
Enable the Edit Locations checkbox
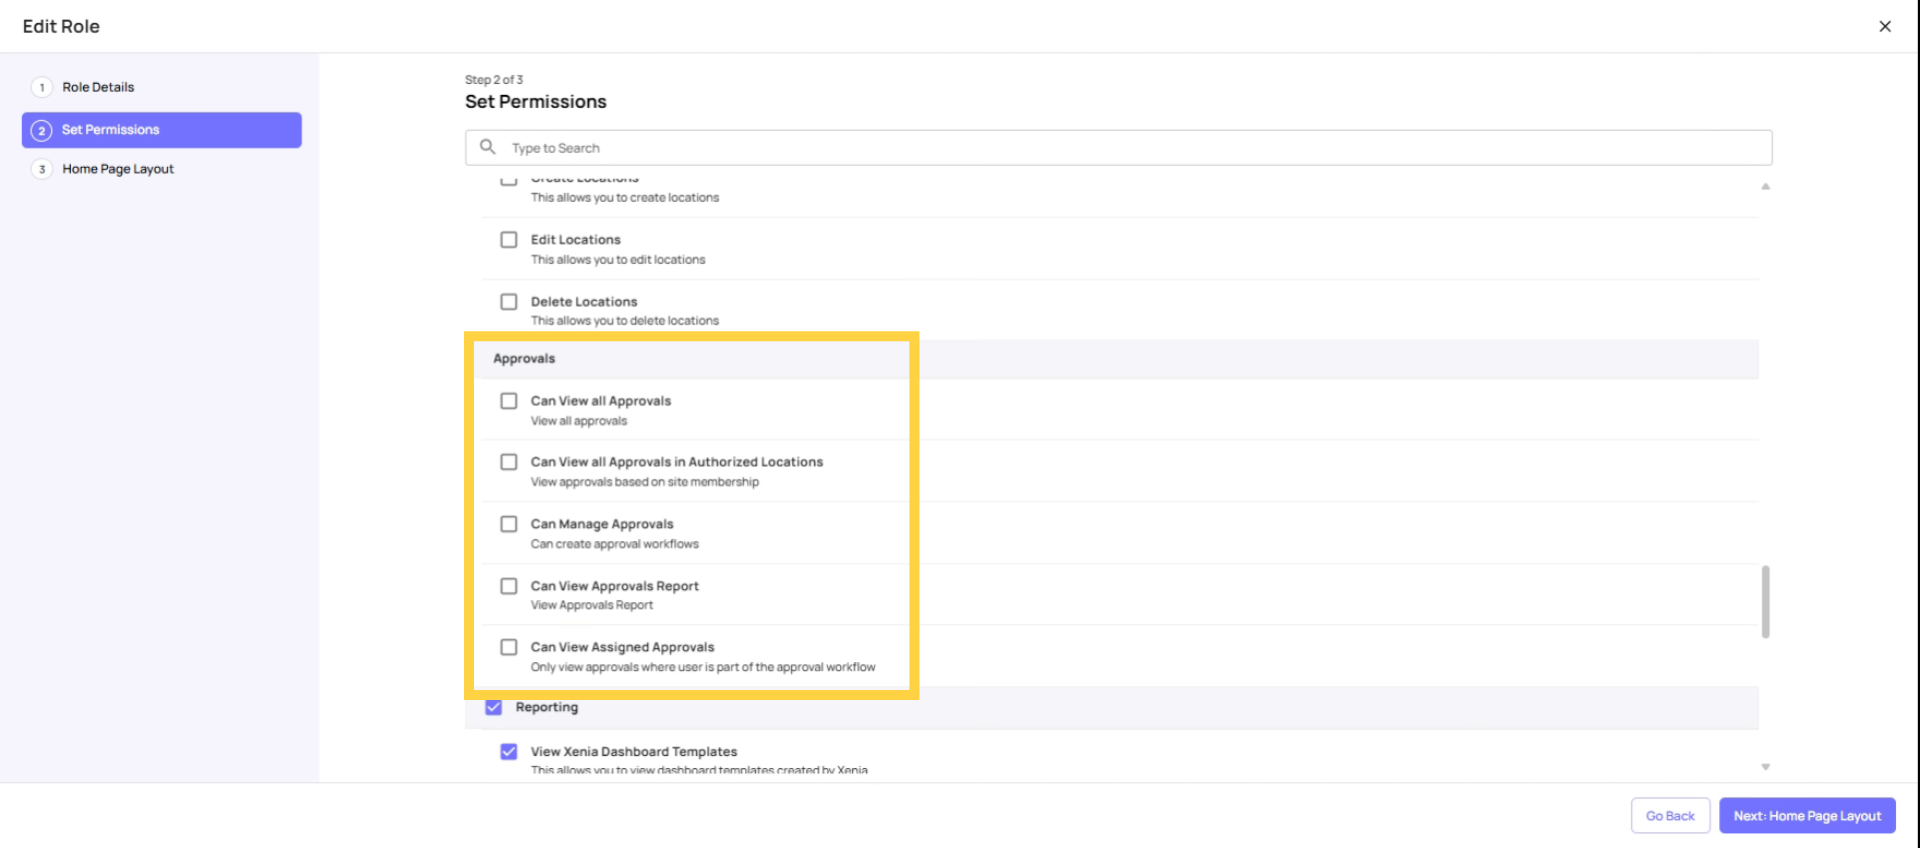509,240
